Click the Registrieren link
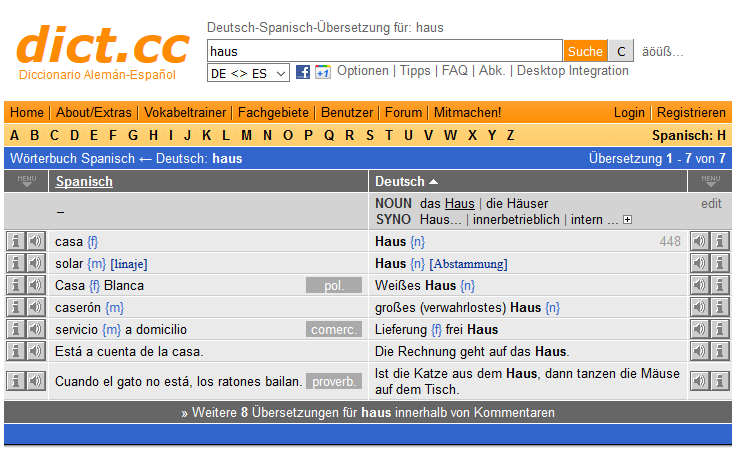Viewport: 737px width, 450px height. [691, 112]
